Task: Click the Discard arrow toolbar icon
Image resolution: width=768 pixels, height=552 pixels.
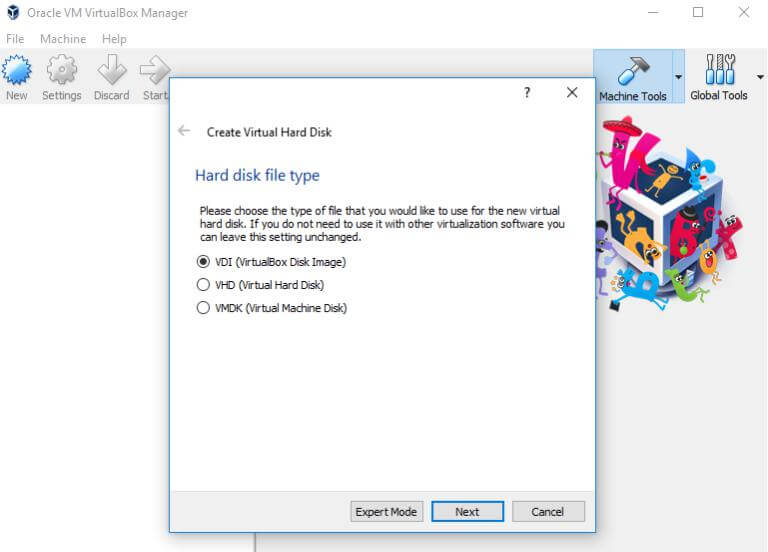Action: 112,70
